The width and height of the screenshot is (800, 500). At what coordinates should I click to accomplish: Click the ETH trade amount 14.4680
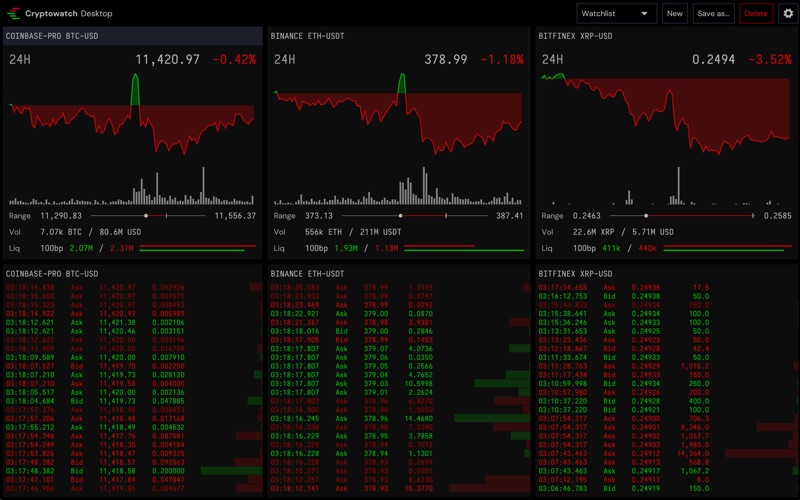(418, 419)
